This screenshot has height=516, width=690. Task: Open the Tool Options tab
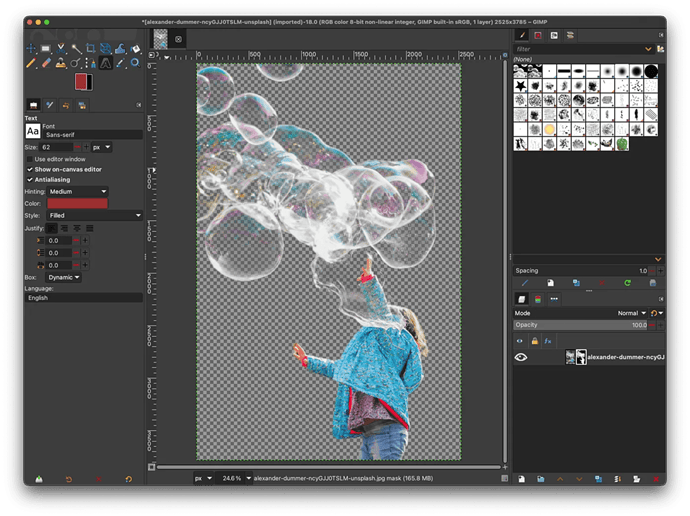[x=33, y=105]
